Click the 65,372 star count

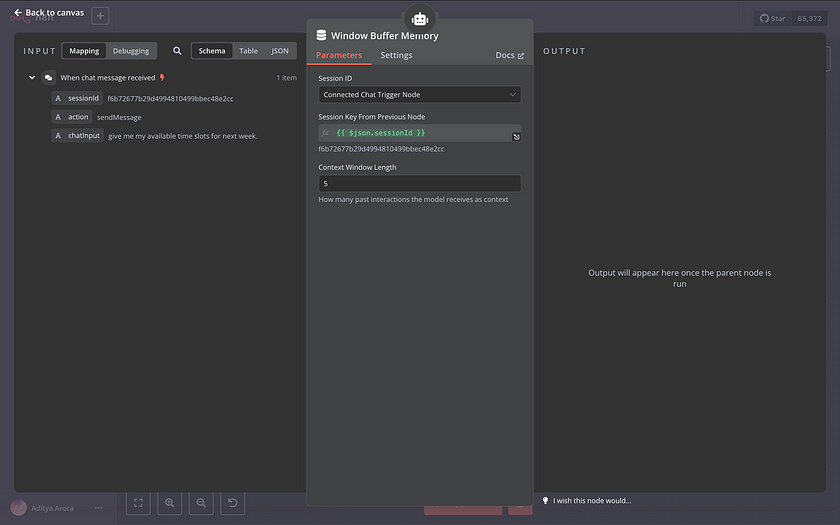click(809, 18)
